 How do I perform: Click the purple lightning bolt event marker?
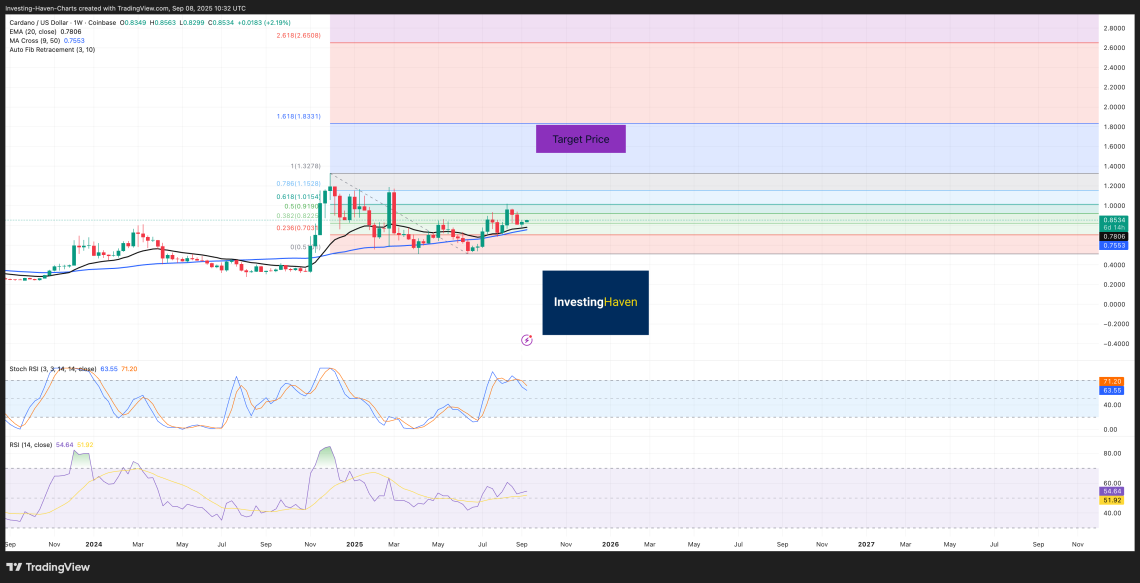click(x=527, y=340)
